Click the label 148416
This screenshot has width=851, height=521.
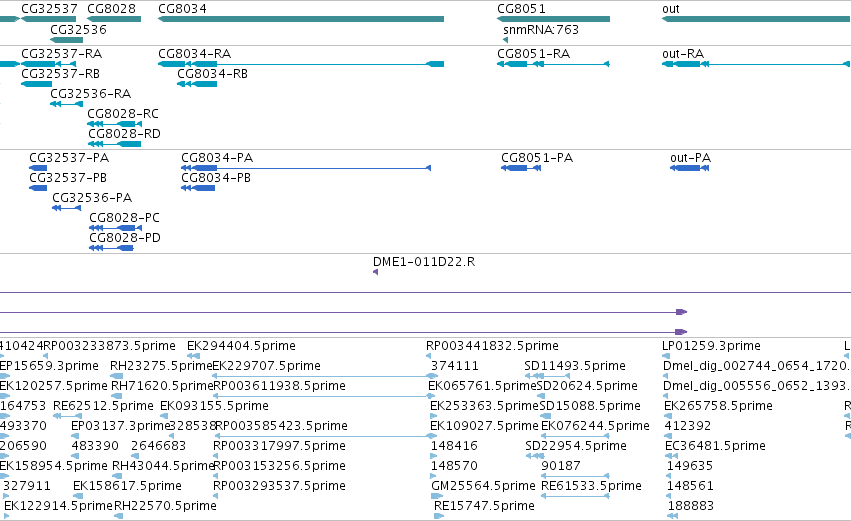tap(454, 446)
